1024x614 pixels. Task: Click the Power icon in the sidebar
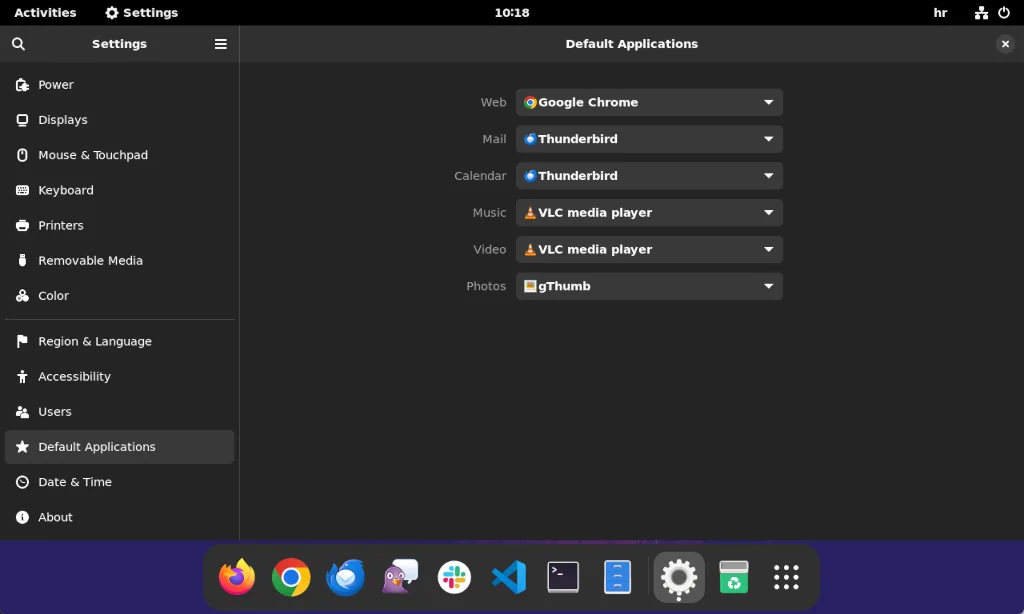click(x=20, y=85)
